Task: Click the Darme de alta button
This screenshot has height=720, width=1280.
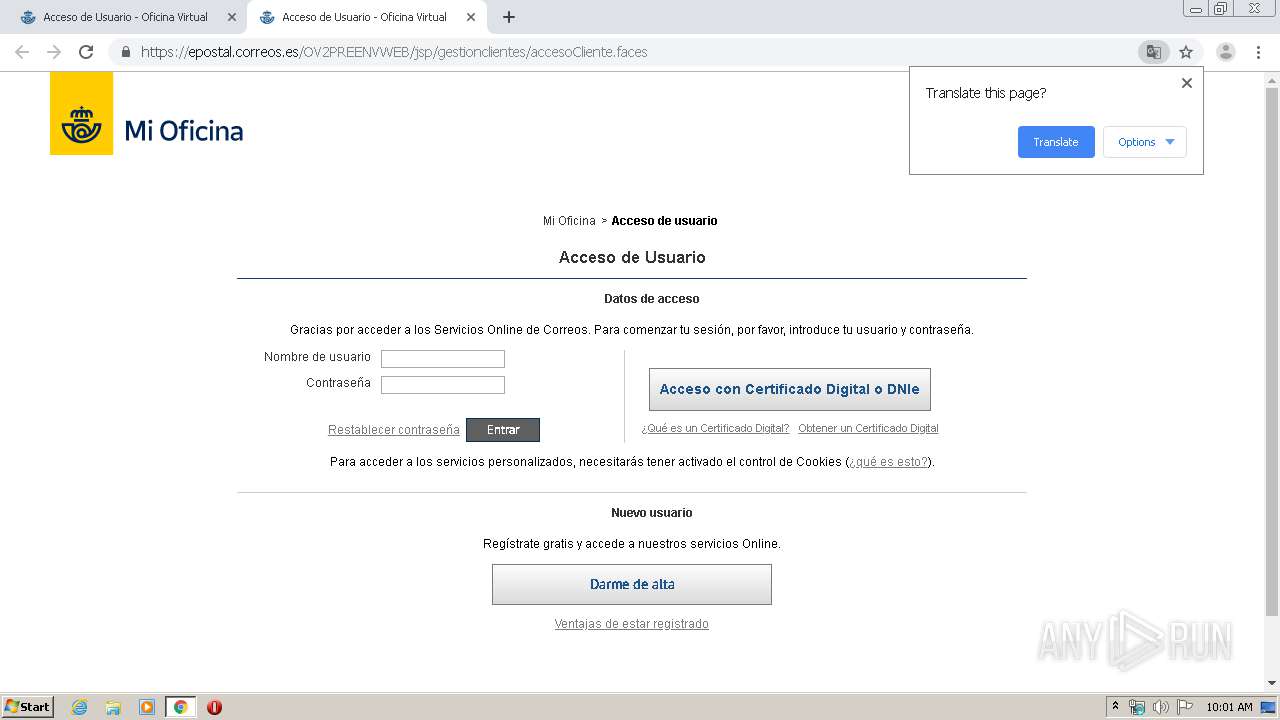Action: (x=632, y=584)
